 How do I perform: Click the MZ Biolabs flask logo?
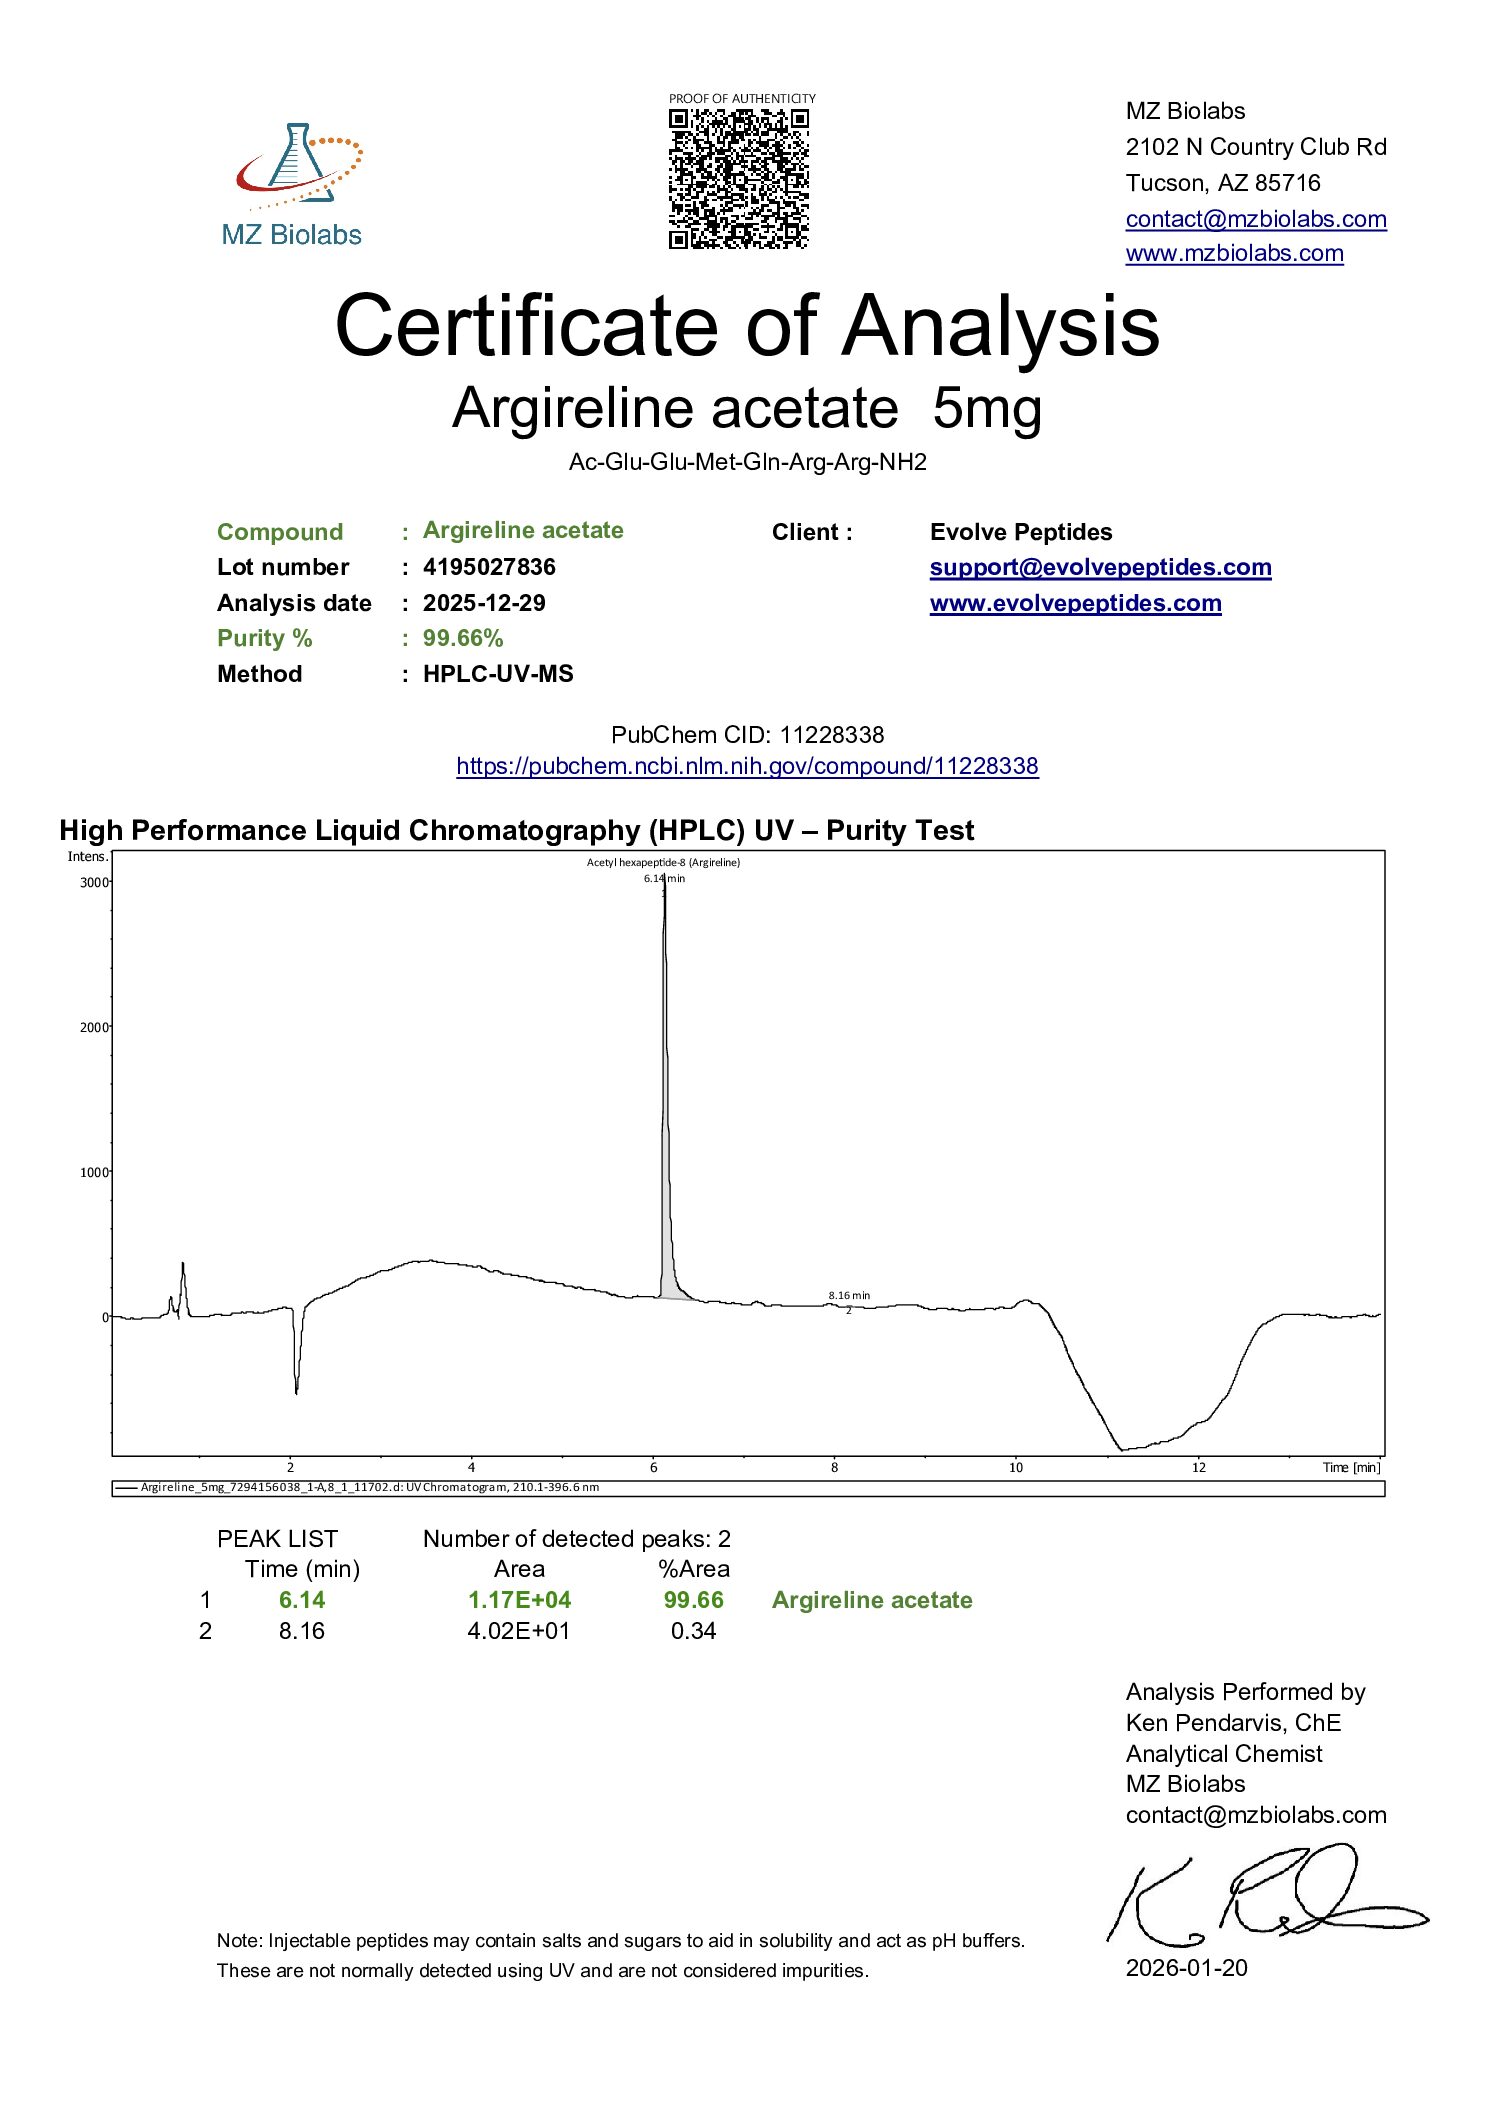[x=296, y=168]
